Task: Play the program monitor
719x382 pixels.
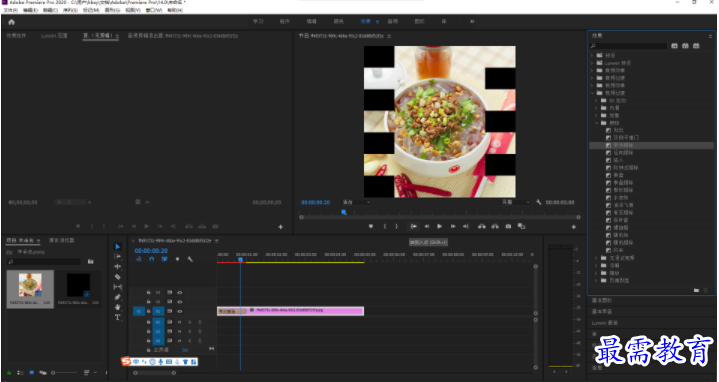Action: [440, 226]
